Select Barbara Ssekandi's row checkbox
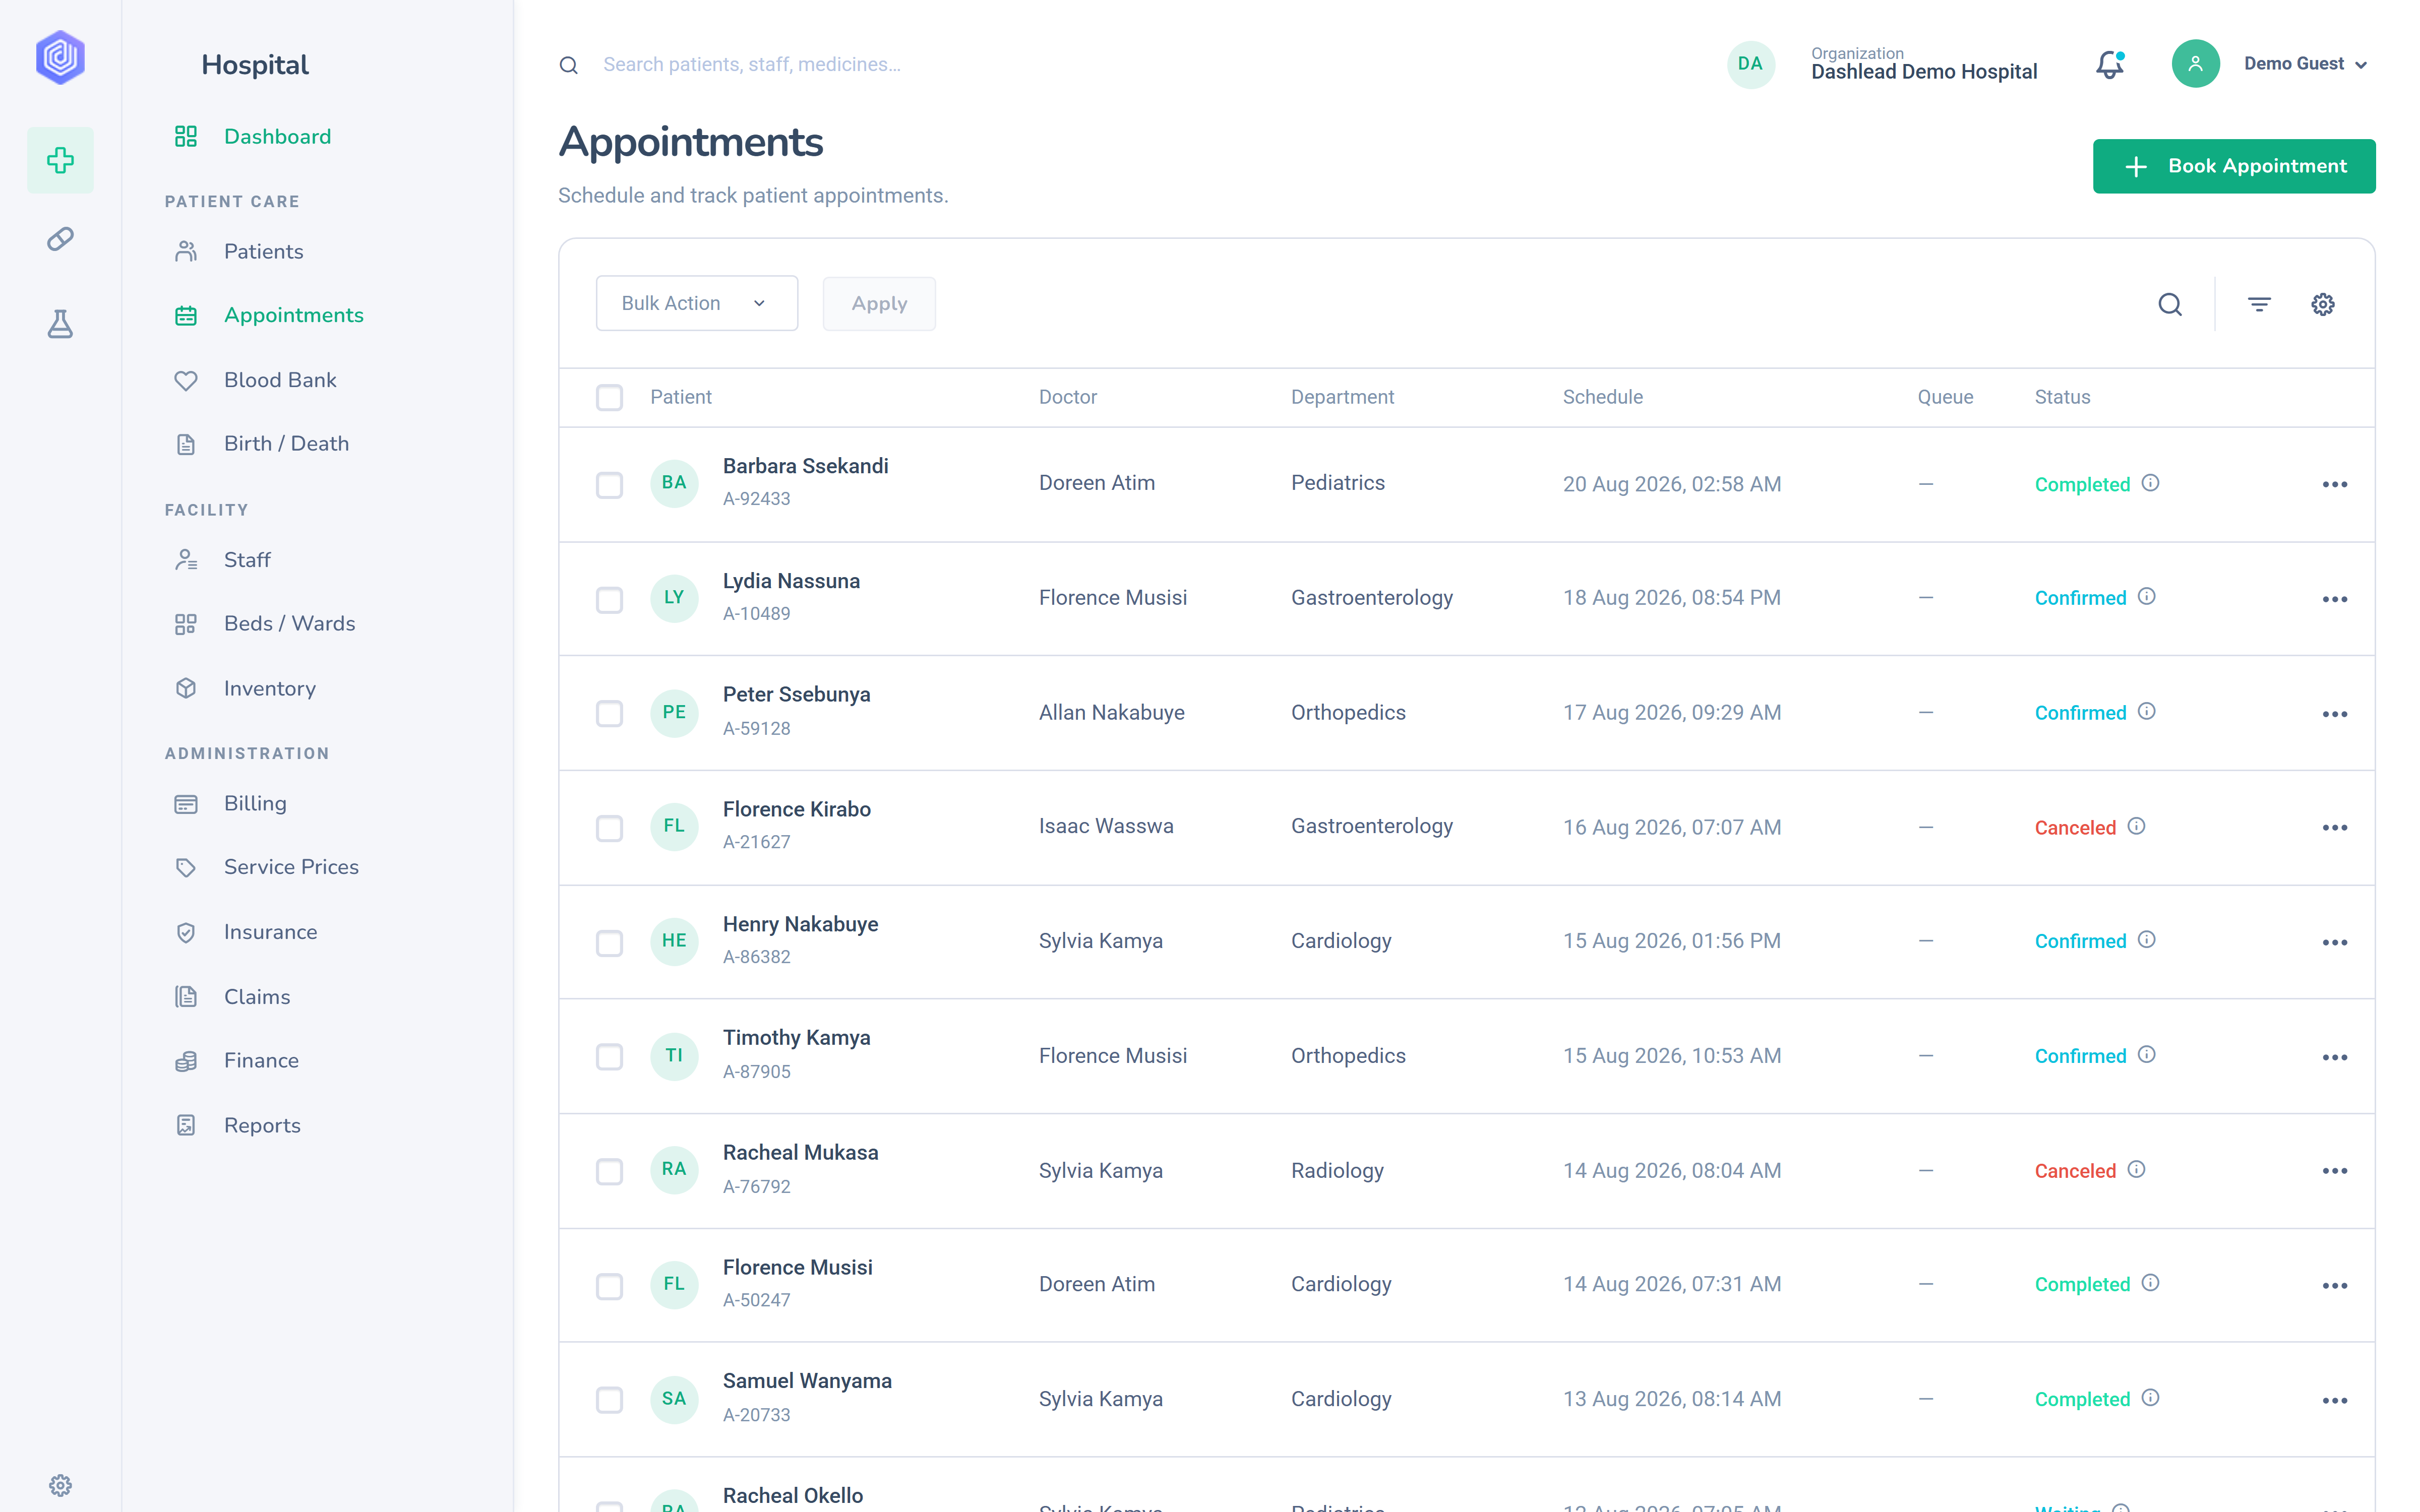The width and height of the screenshot is (2420, 1512). click(609, 485)
